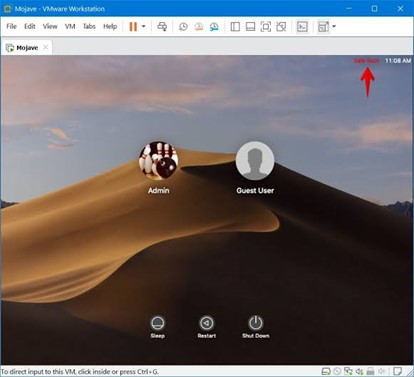Viewport: 414px width, 377px height.
Task: Switch to Unity mode
Action: [281, 27]
